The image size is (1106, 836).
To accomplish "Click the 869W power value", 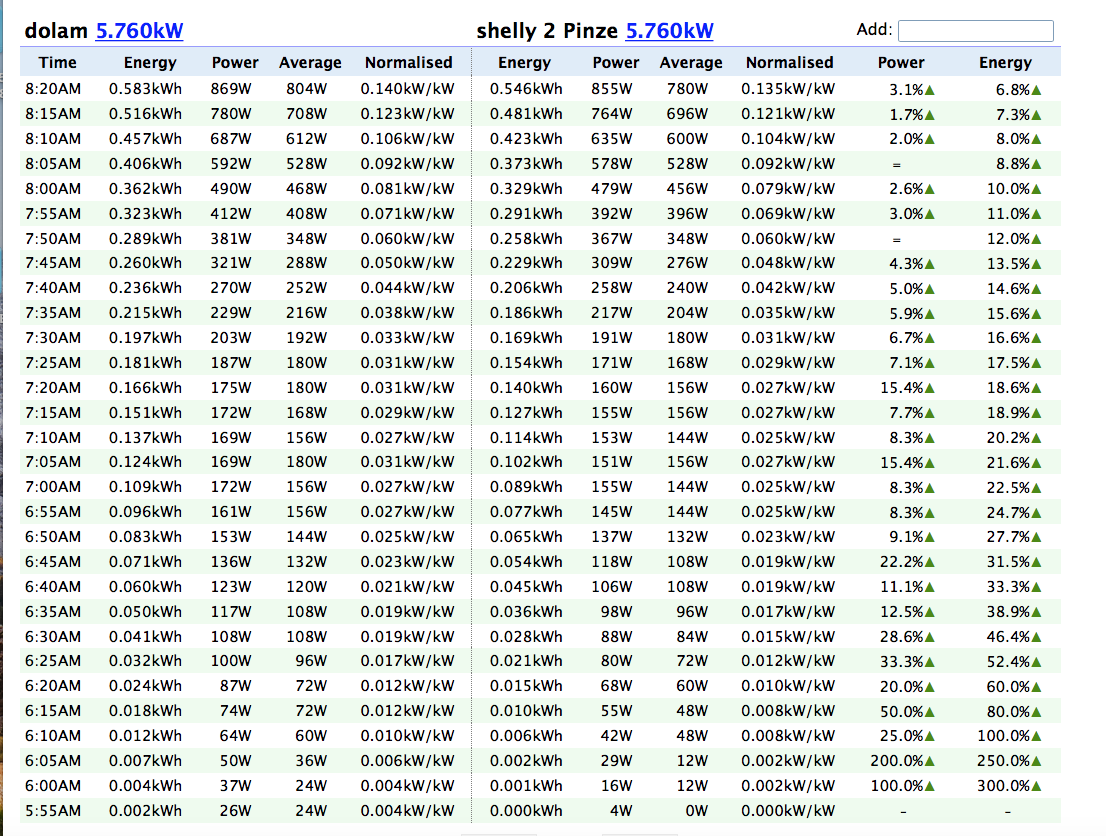I will (x=231, y=89).
